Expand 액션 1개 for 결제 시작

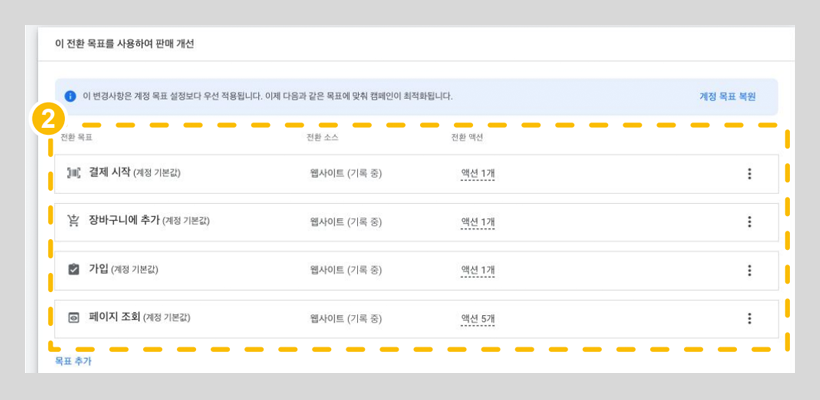tap(477, 174)
